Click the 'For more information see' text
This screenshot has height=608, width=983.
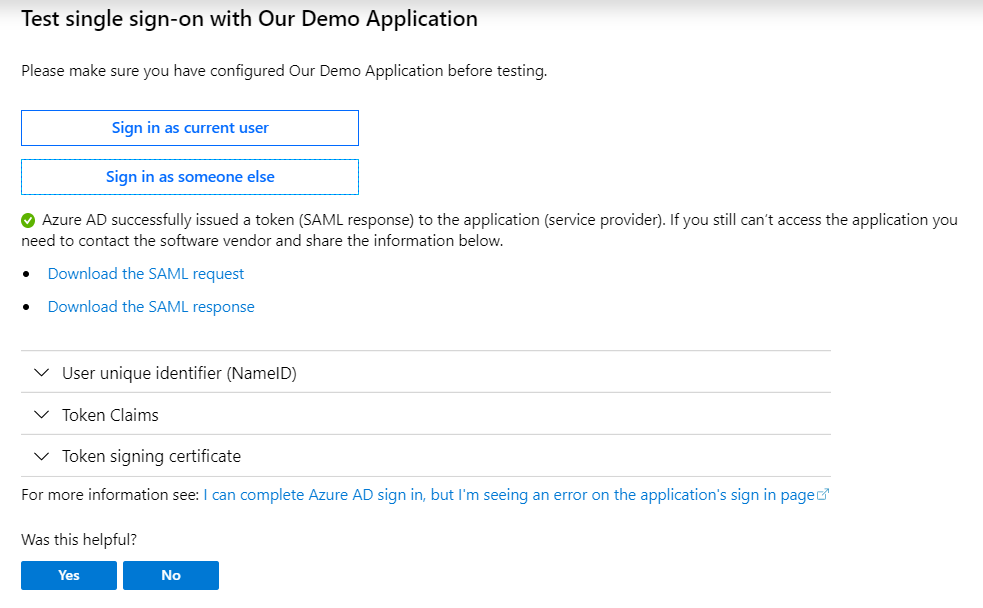110,495
